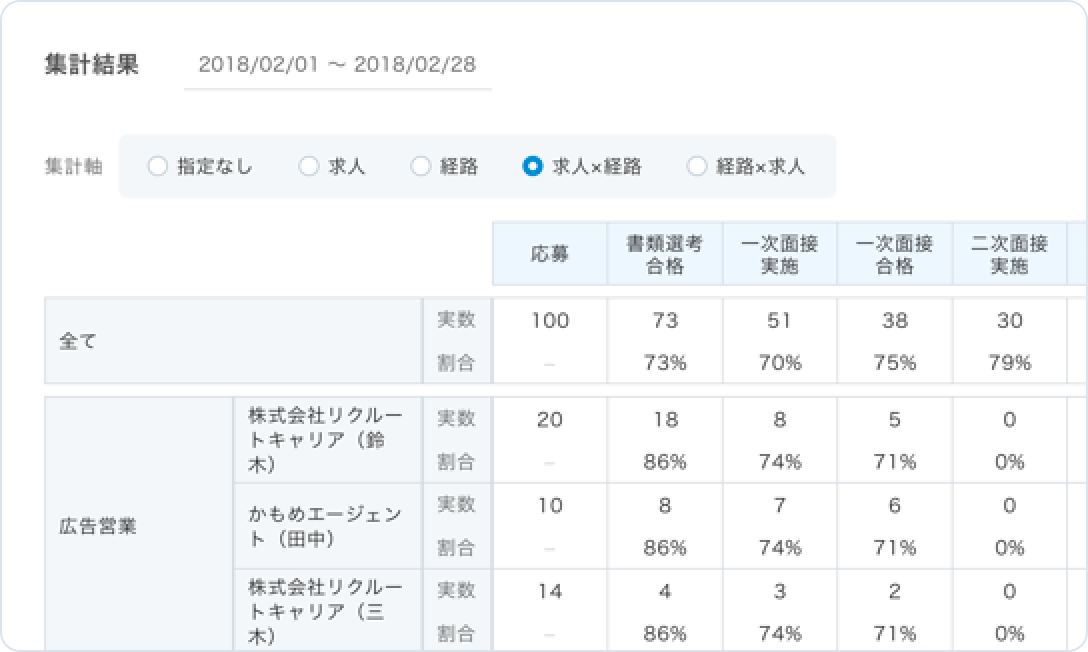This screenshot has width=1088, height=652.
Task: Click the 書類選考合格 column header
Action: [x=664, y=254]
